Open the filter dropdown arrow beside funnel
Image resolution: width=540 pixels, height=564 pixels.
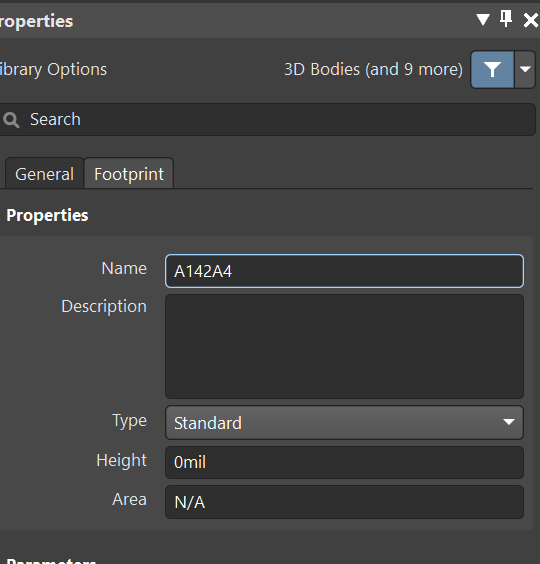click(525, 69)
